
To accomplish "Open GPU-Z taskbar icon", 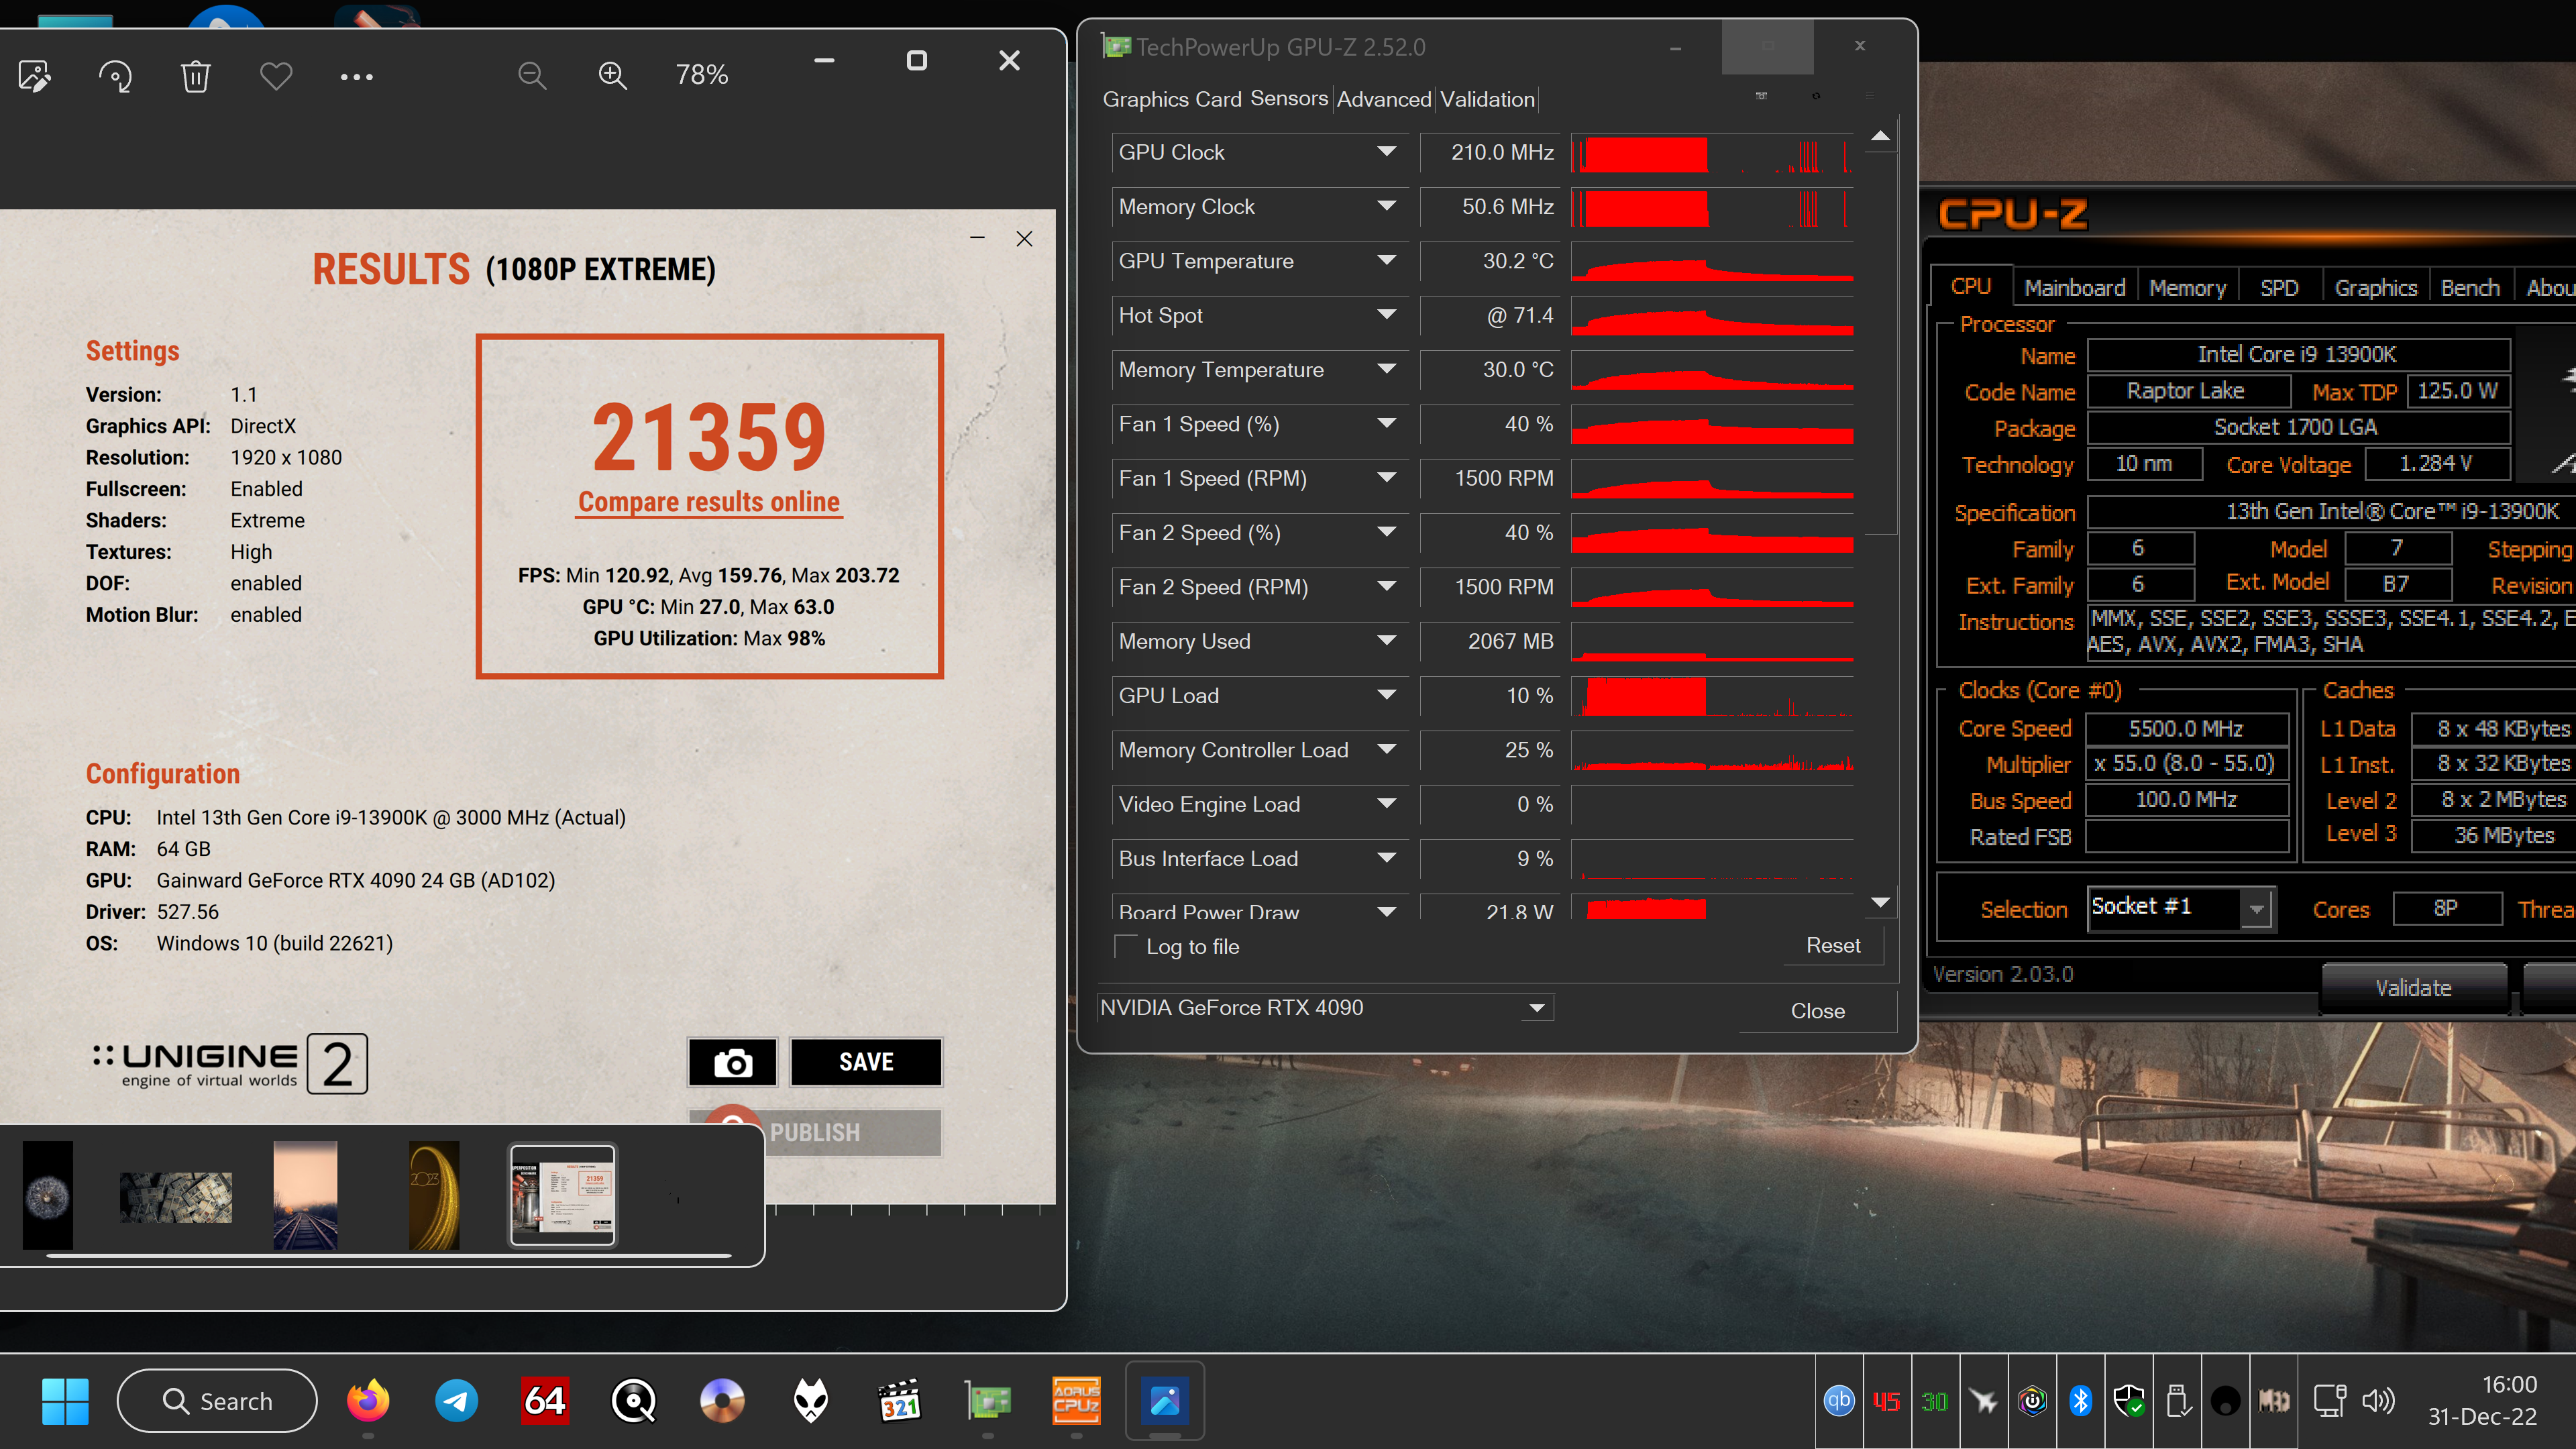I will pyautogui.click(x=988, y=1401).
